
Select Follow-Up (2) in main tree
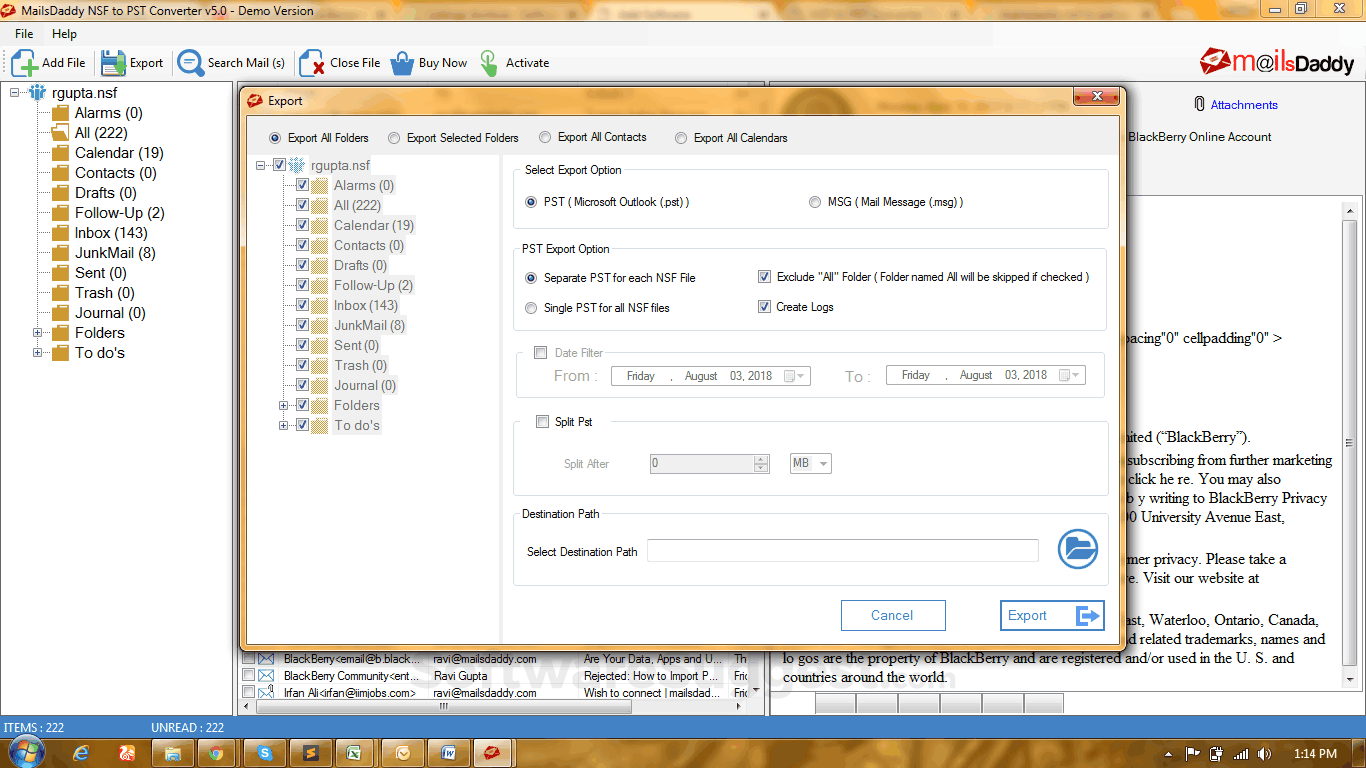[119, 213]
